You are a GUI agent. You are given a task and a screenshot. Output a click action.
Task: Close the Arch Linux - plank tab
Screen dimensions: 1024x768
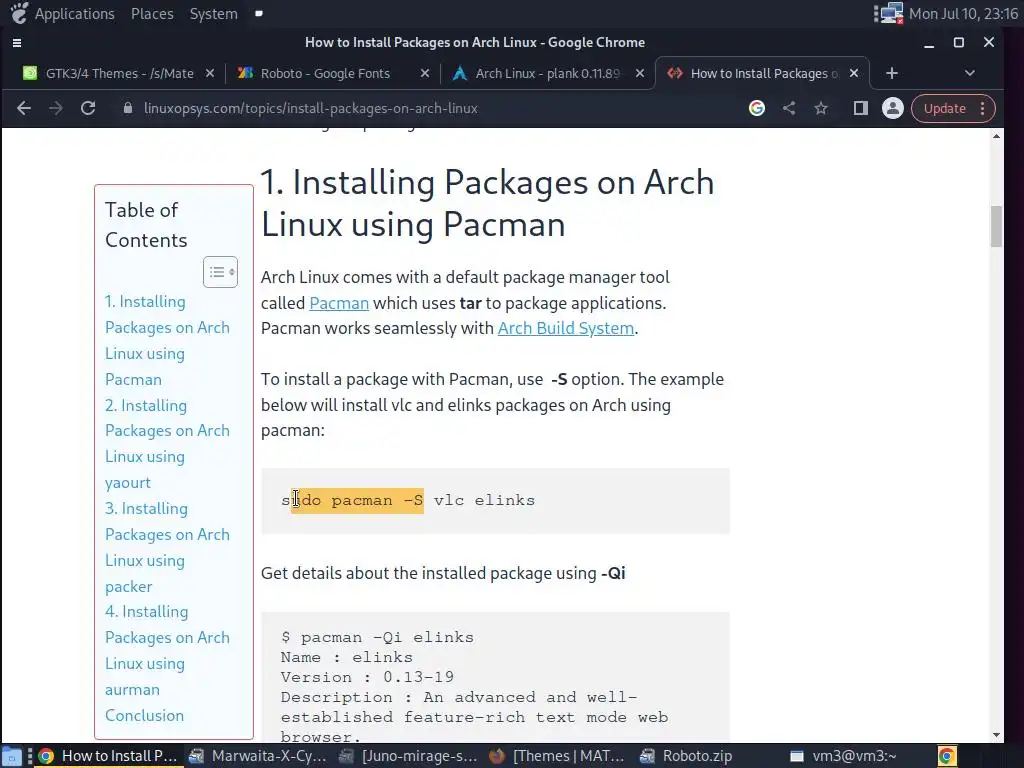640,73
